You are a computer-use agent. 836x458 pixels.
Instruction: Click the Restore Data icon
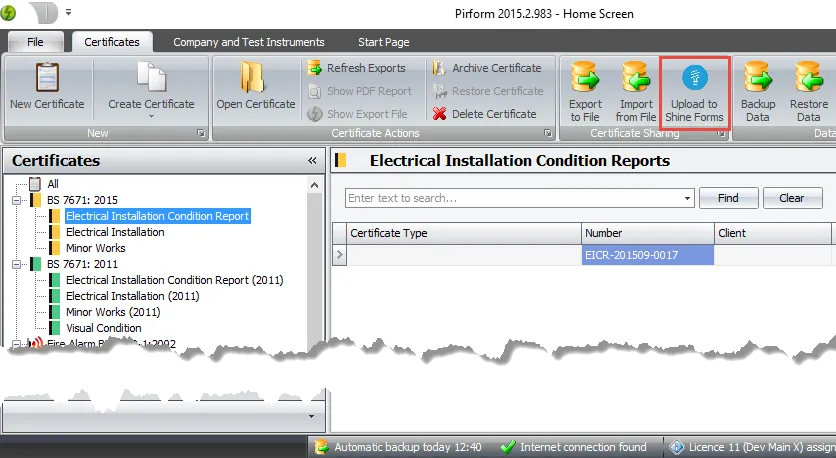[x=809, y=77]
